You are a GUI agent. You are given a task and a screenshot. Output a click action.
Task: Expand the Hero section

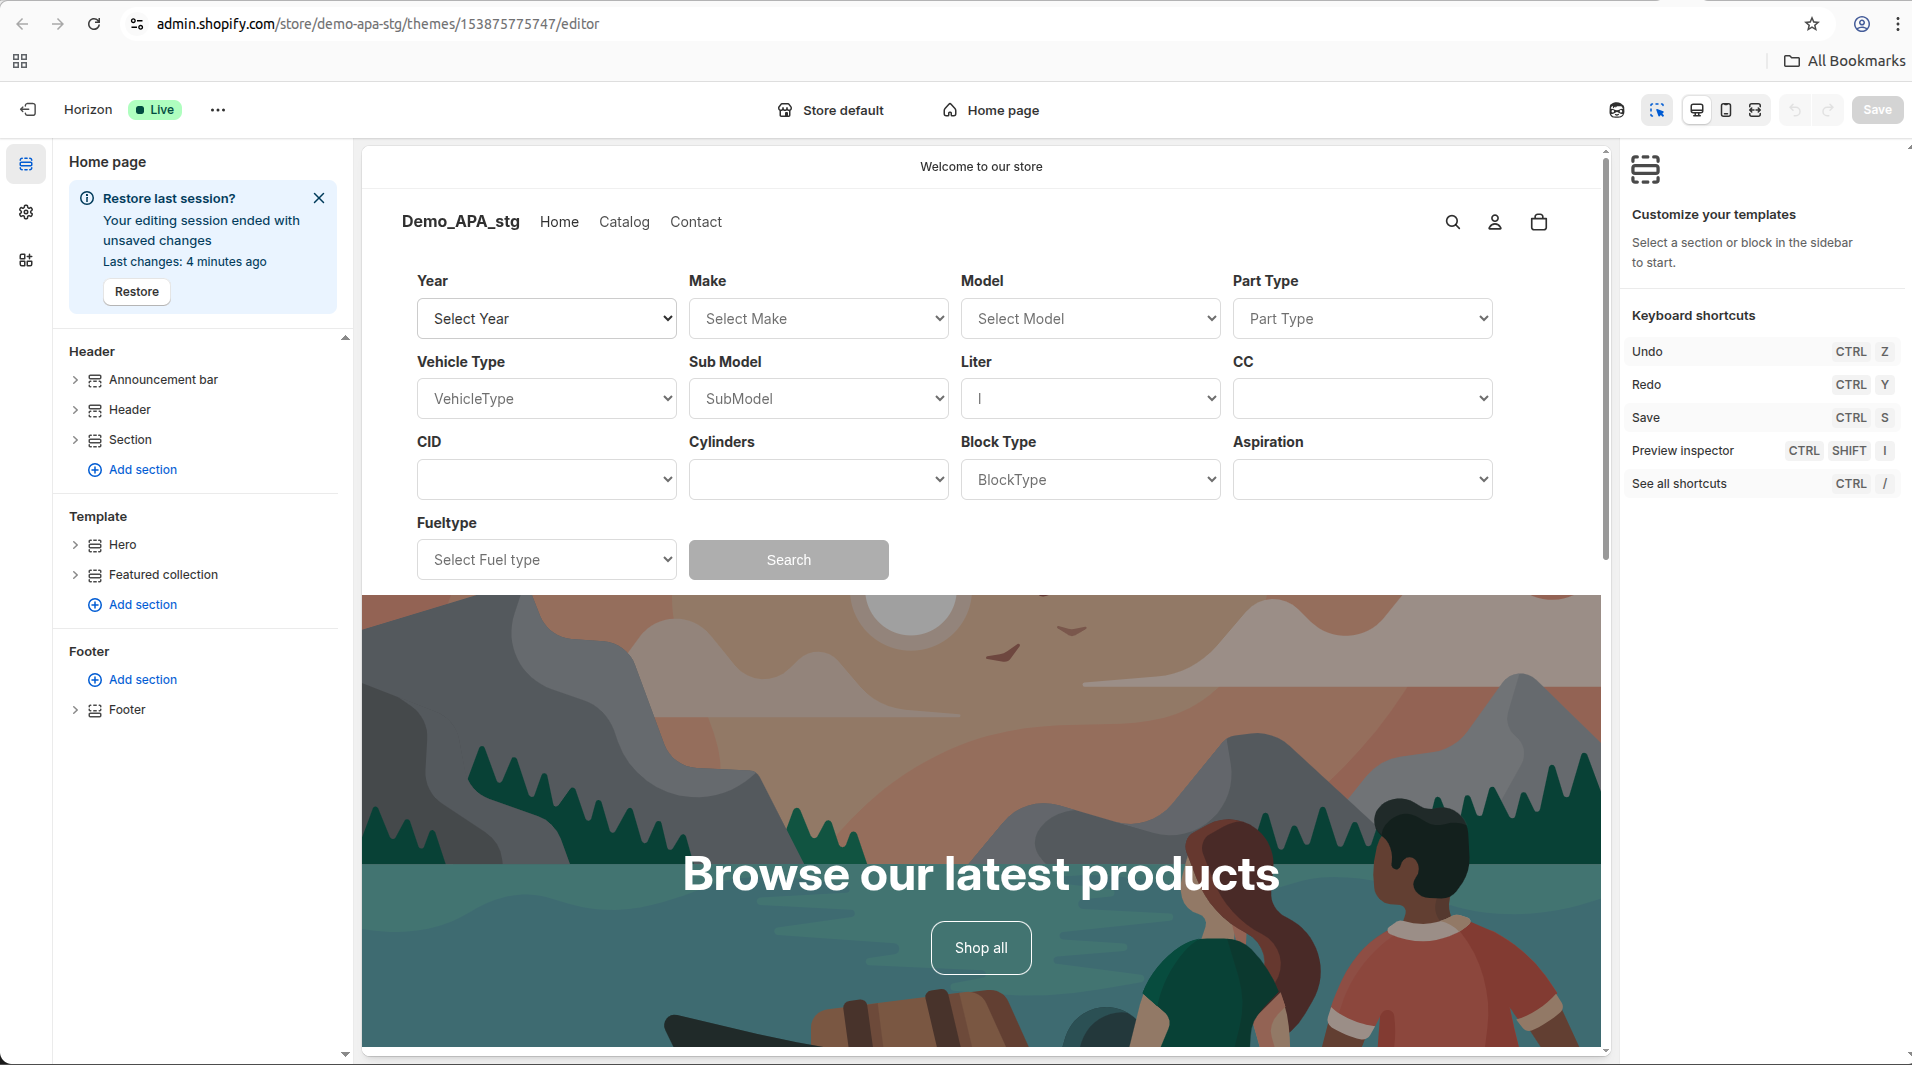(x=75, y=545)
